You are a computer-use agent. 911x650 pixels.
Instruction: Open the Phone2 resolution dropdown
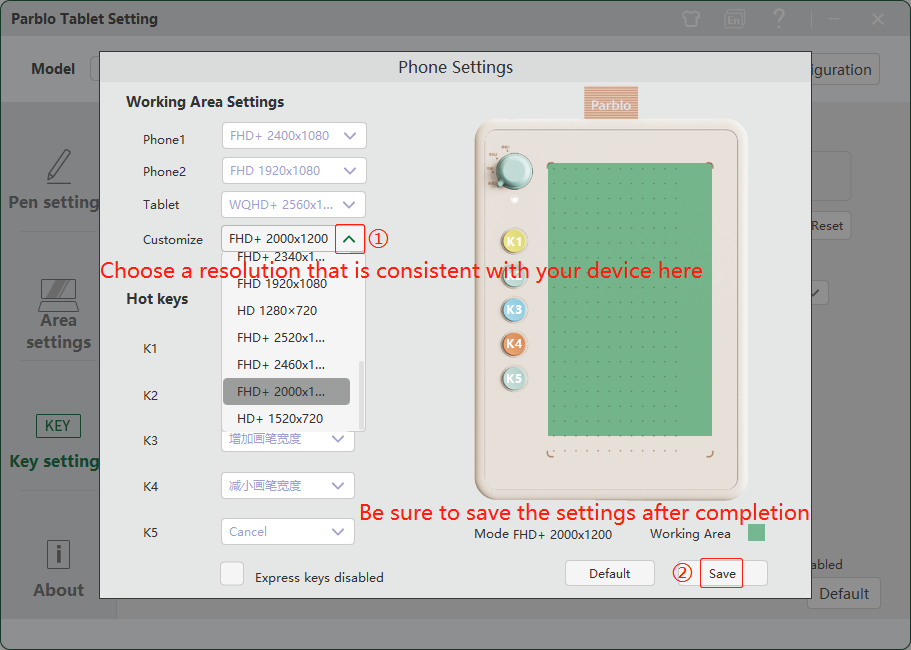point(294,171)
